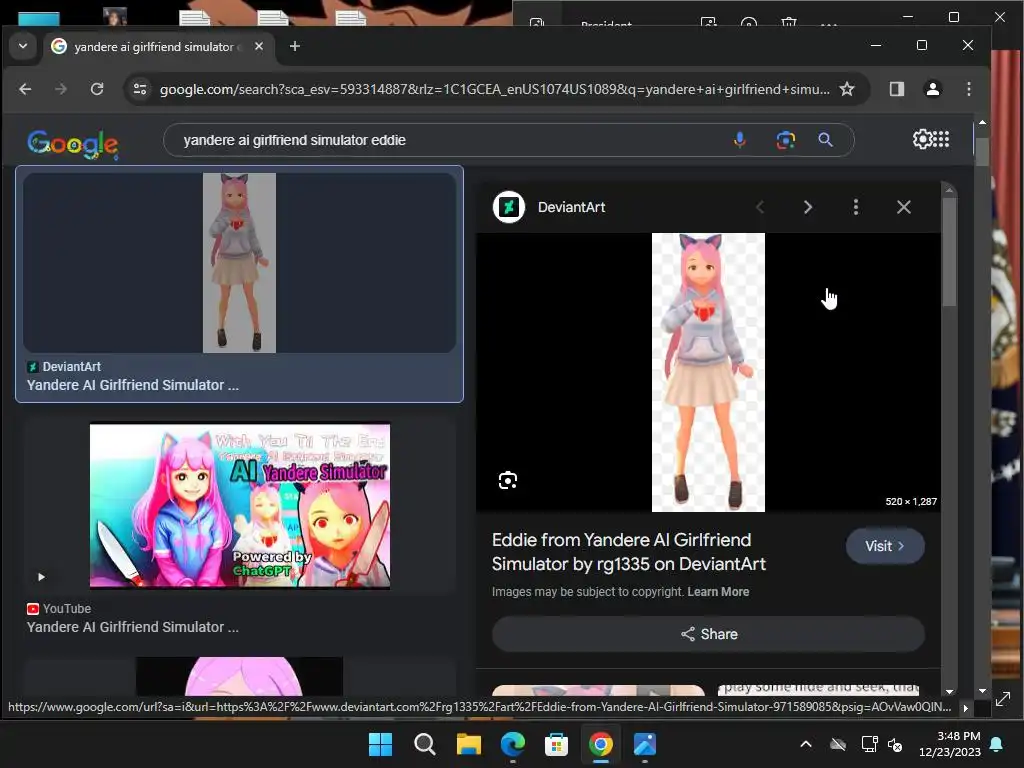Image resolution: width=1024 pixels, height=768 pixels.
Task: Click the YouTube source label
Action: 67,609
